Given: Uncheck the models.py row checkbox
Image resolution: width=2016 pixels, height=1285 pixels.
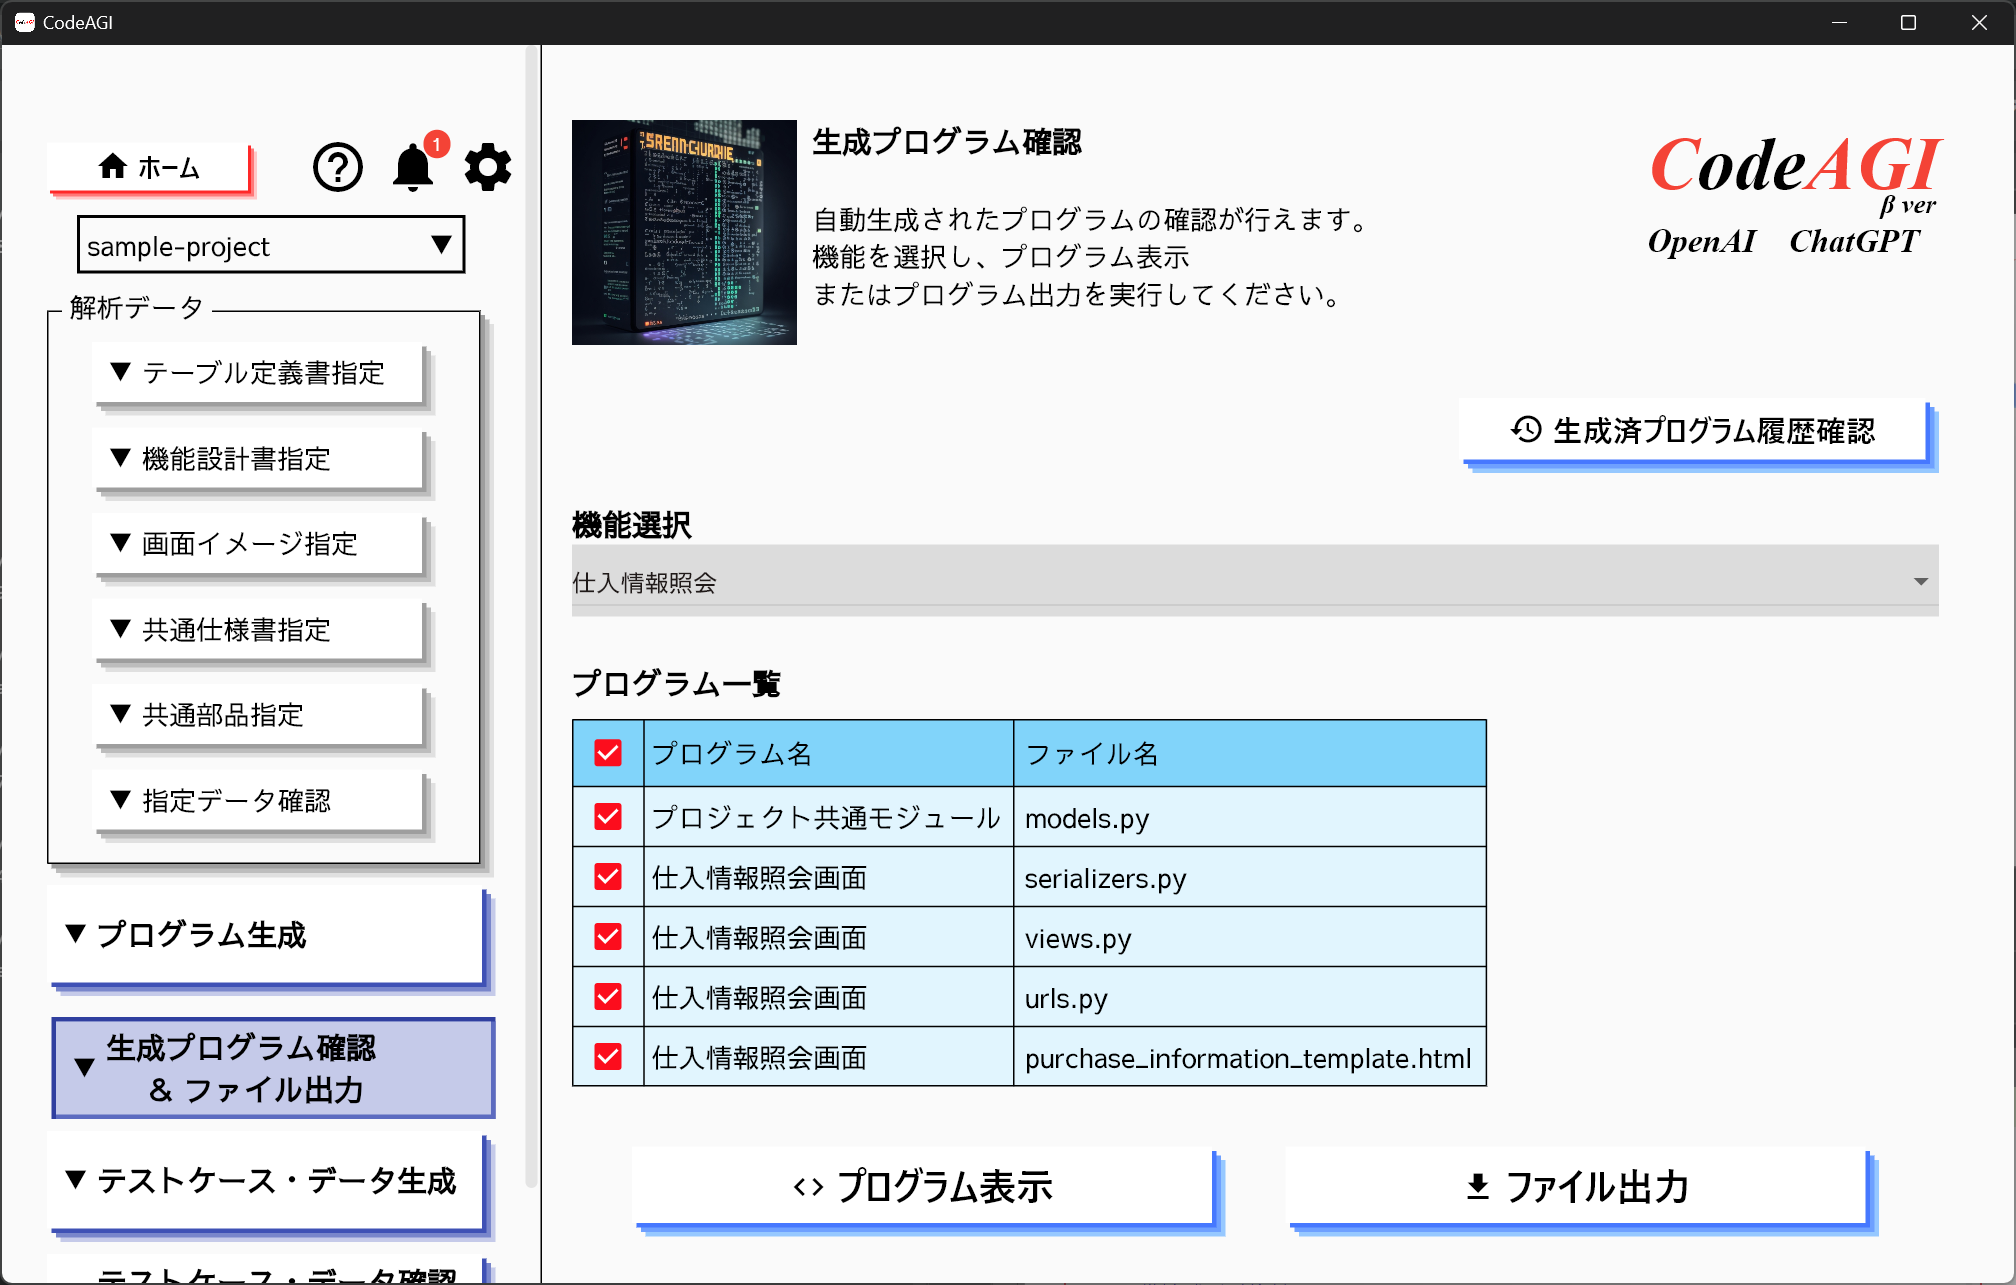Looking at the screenshot, I should coord(608,818).
